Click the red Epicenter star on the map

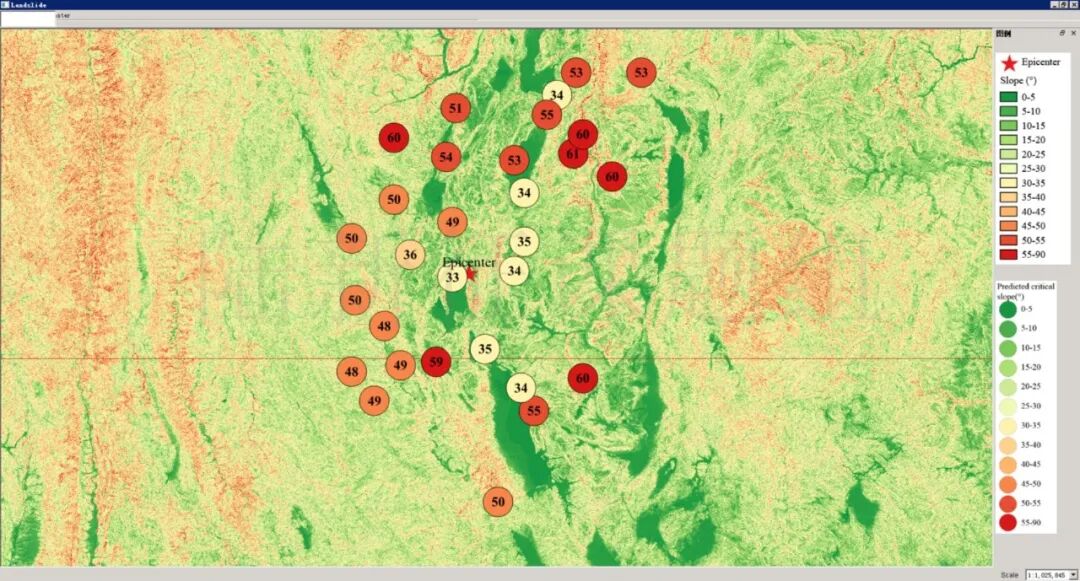coord(471,273)
